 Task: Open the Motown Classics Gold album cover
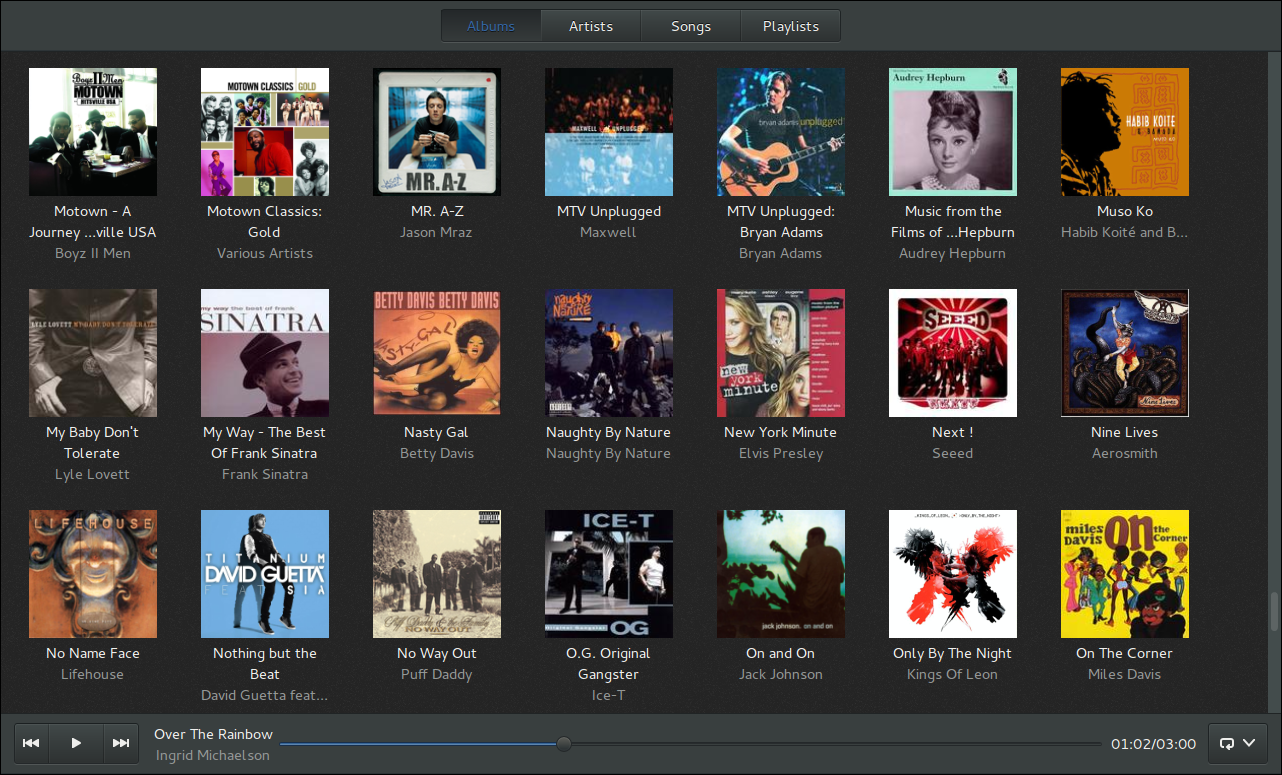coord(265,132)
